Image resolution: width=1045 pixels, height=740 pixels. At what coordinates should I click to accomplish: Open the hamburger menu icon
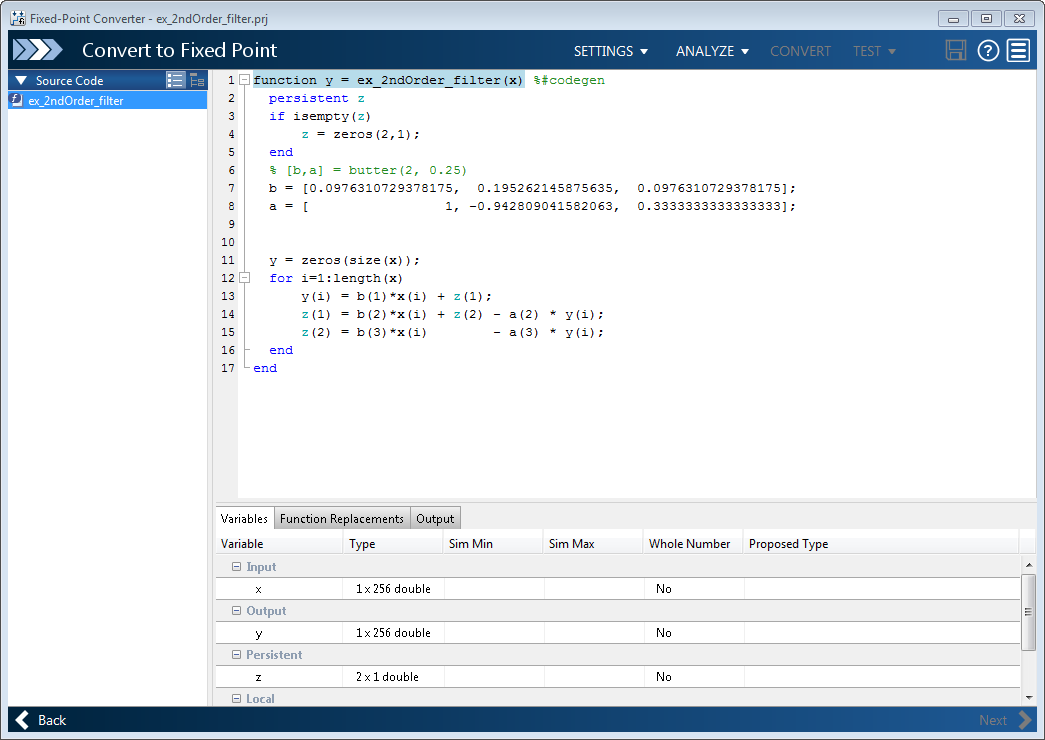pos(1018,51)
